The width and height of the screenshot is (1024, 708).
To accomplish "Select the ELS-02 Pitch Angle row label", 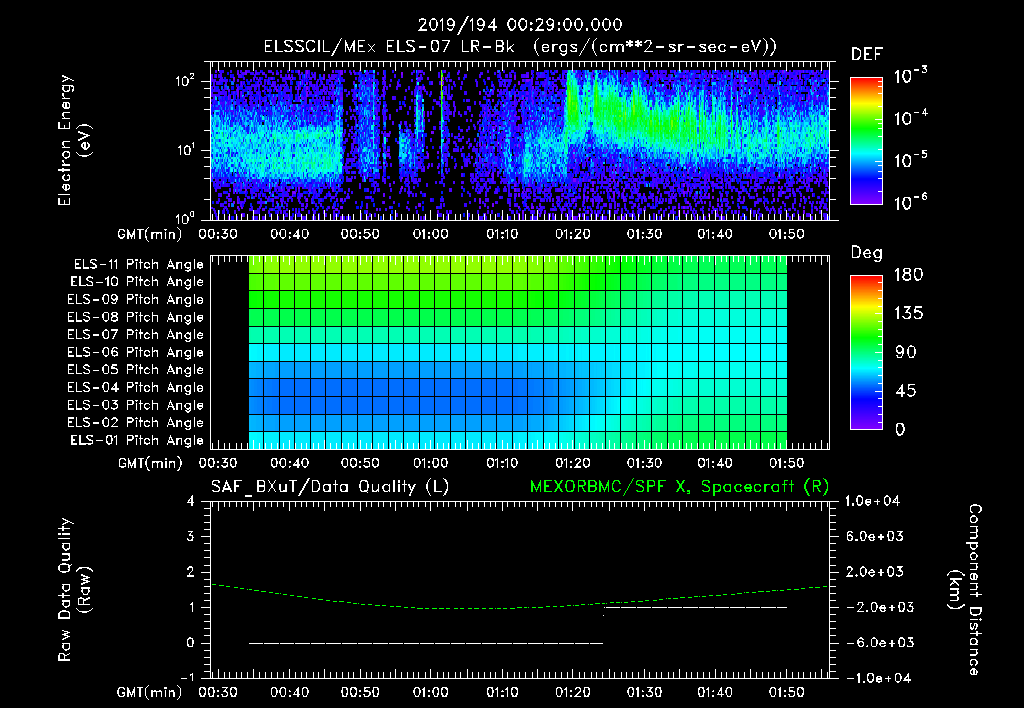I will (136, 423).
